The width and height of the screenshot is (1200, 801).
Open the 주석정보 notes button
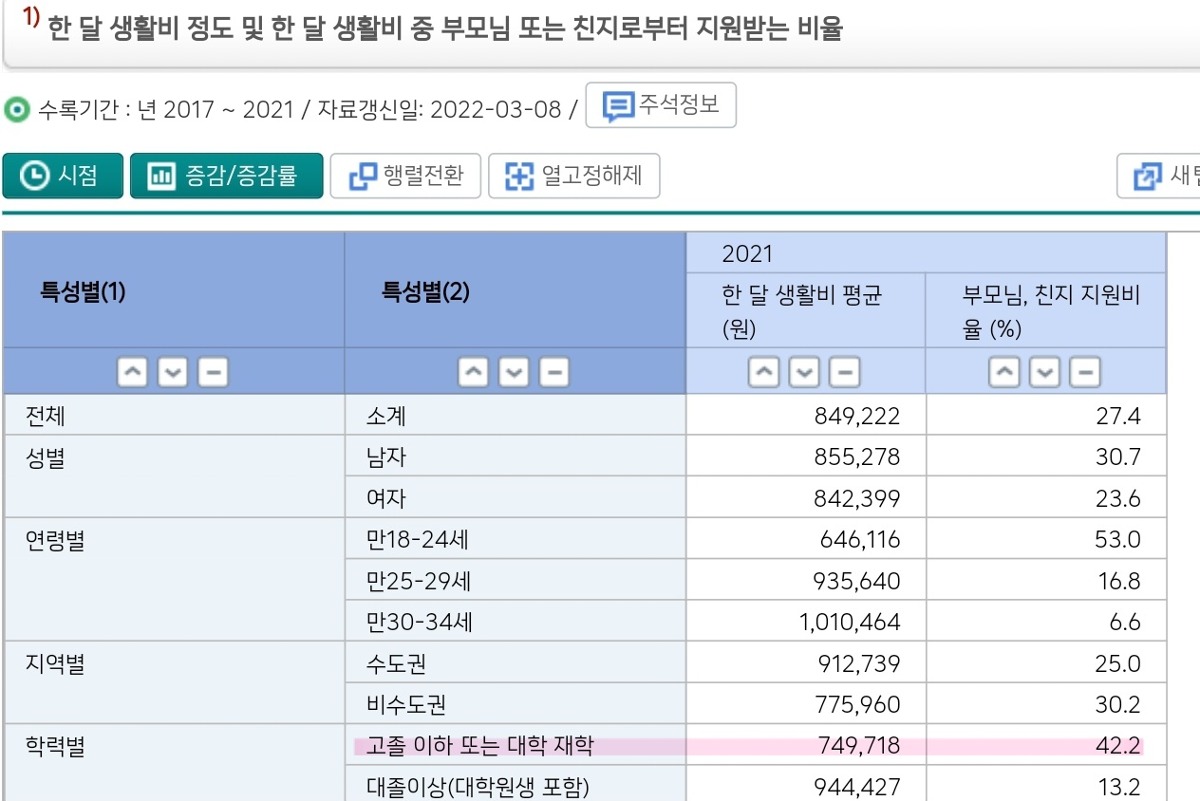tap(660, 105)
